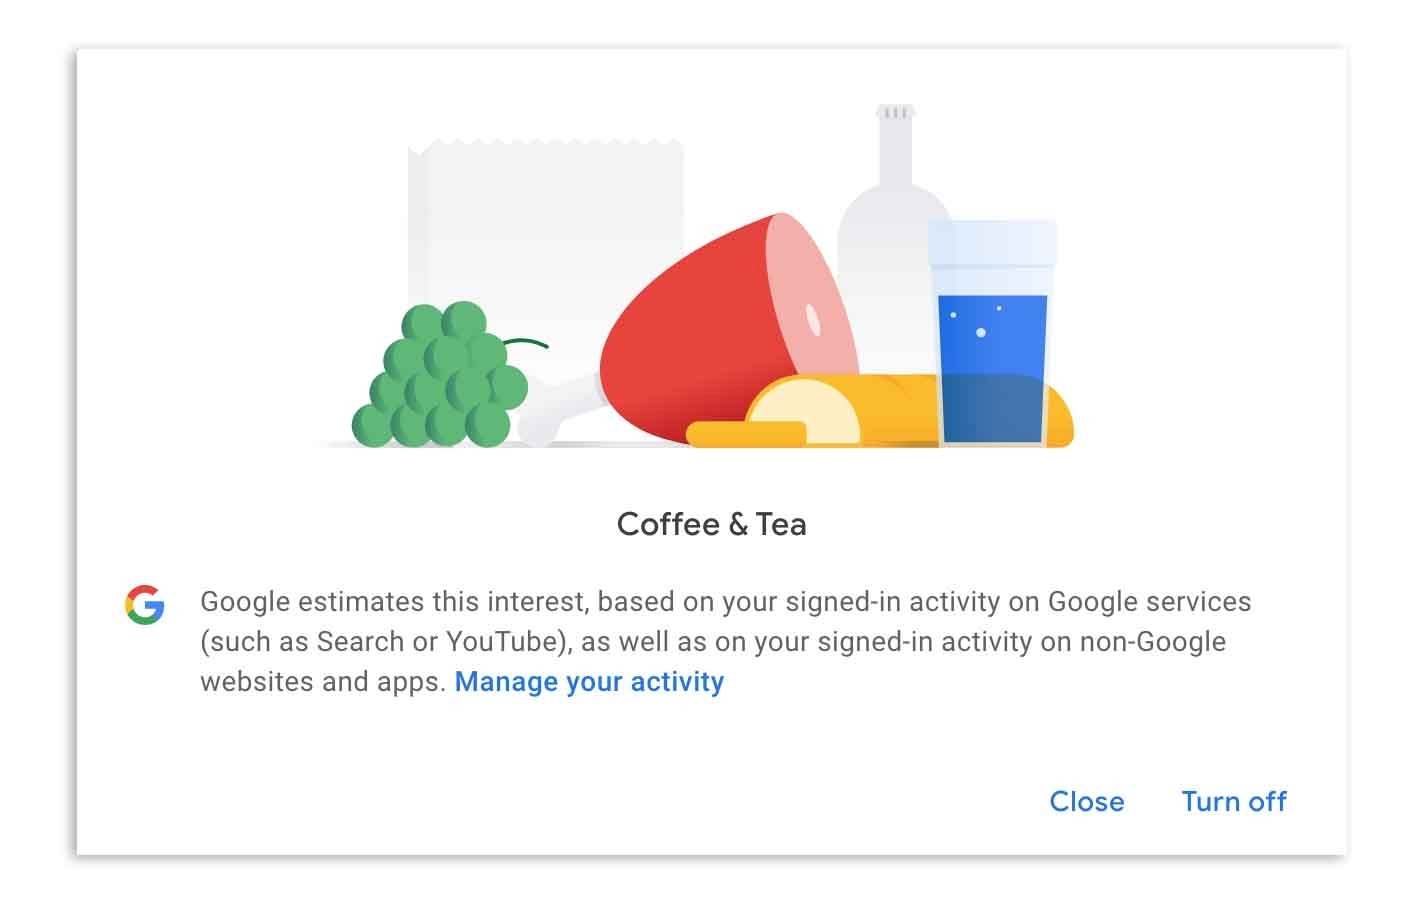Close the Coffee & Tea dialog
Viewport: 1424px width, 903px height.
point(1087,801)
